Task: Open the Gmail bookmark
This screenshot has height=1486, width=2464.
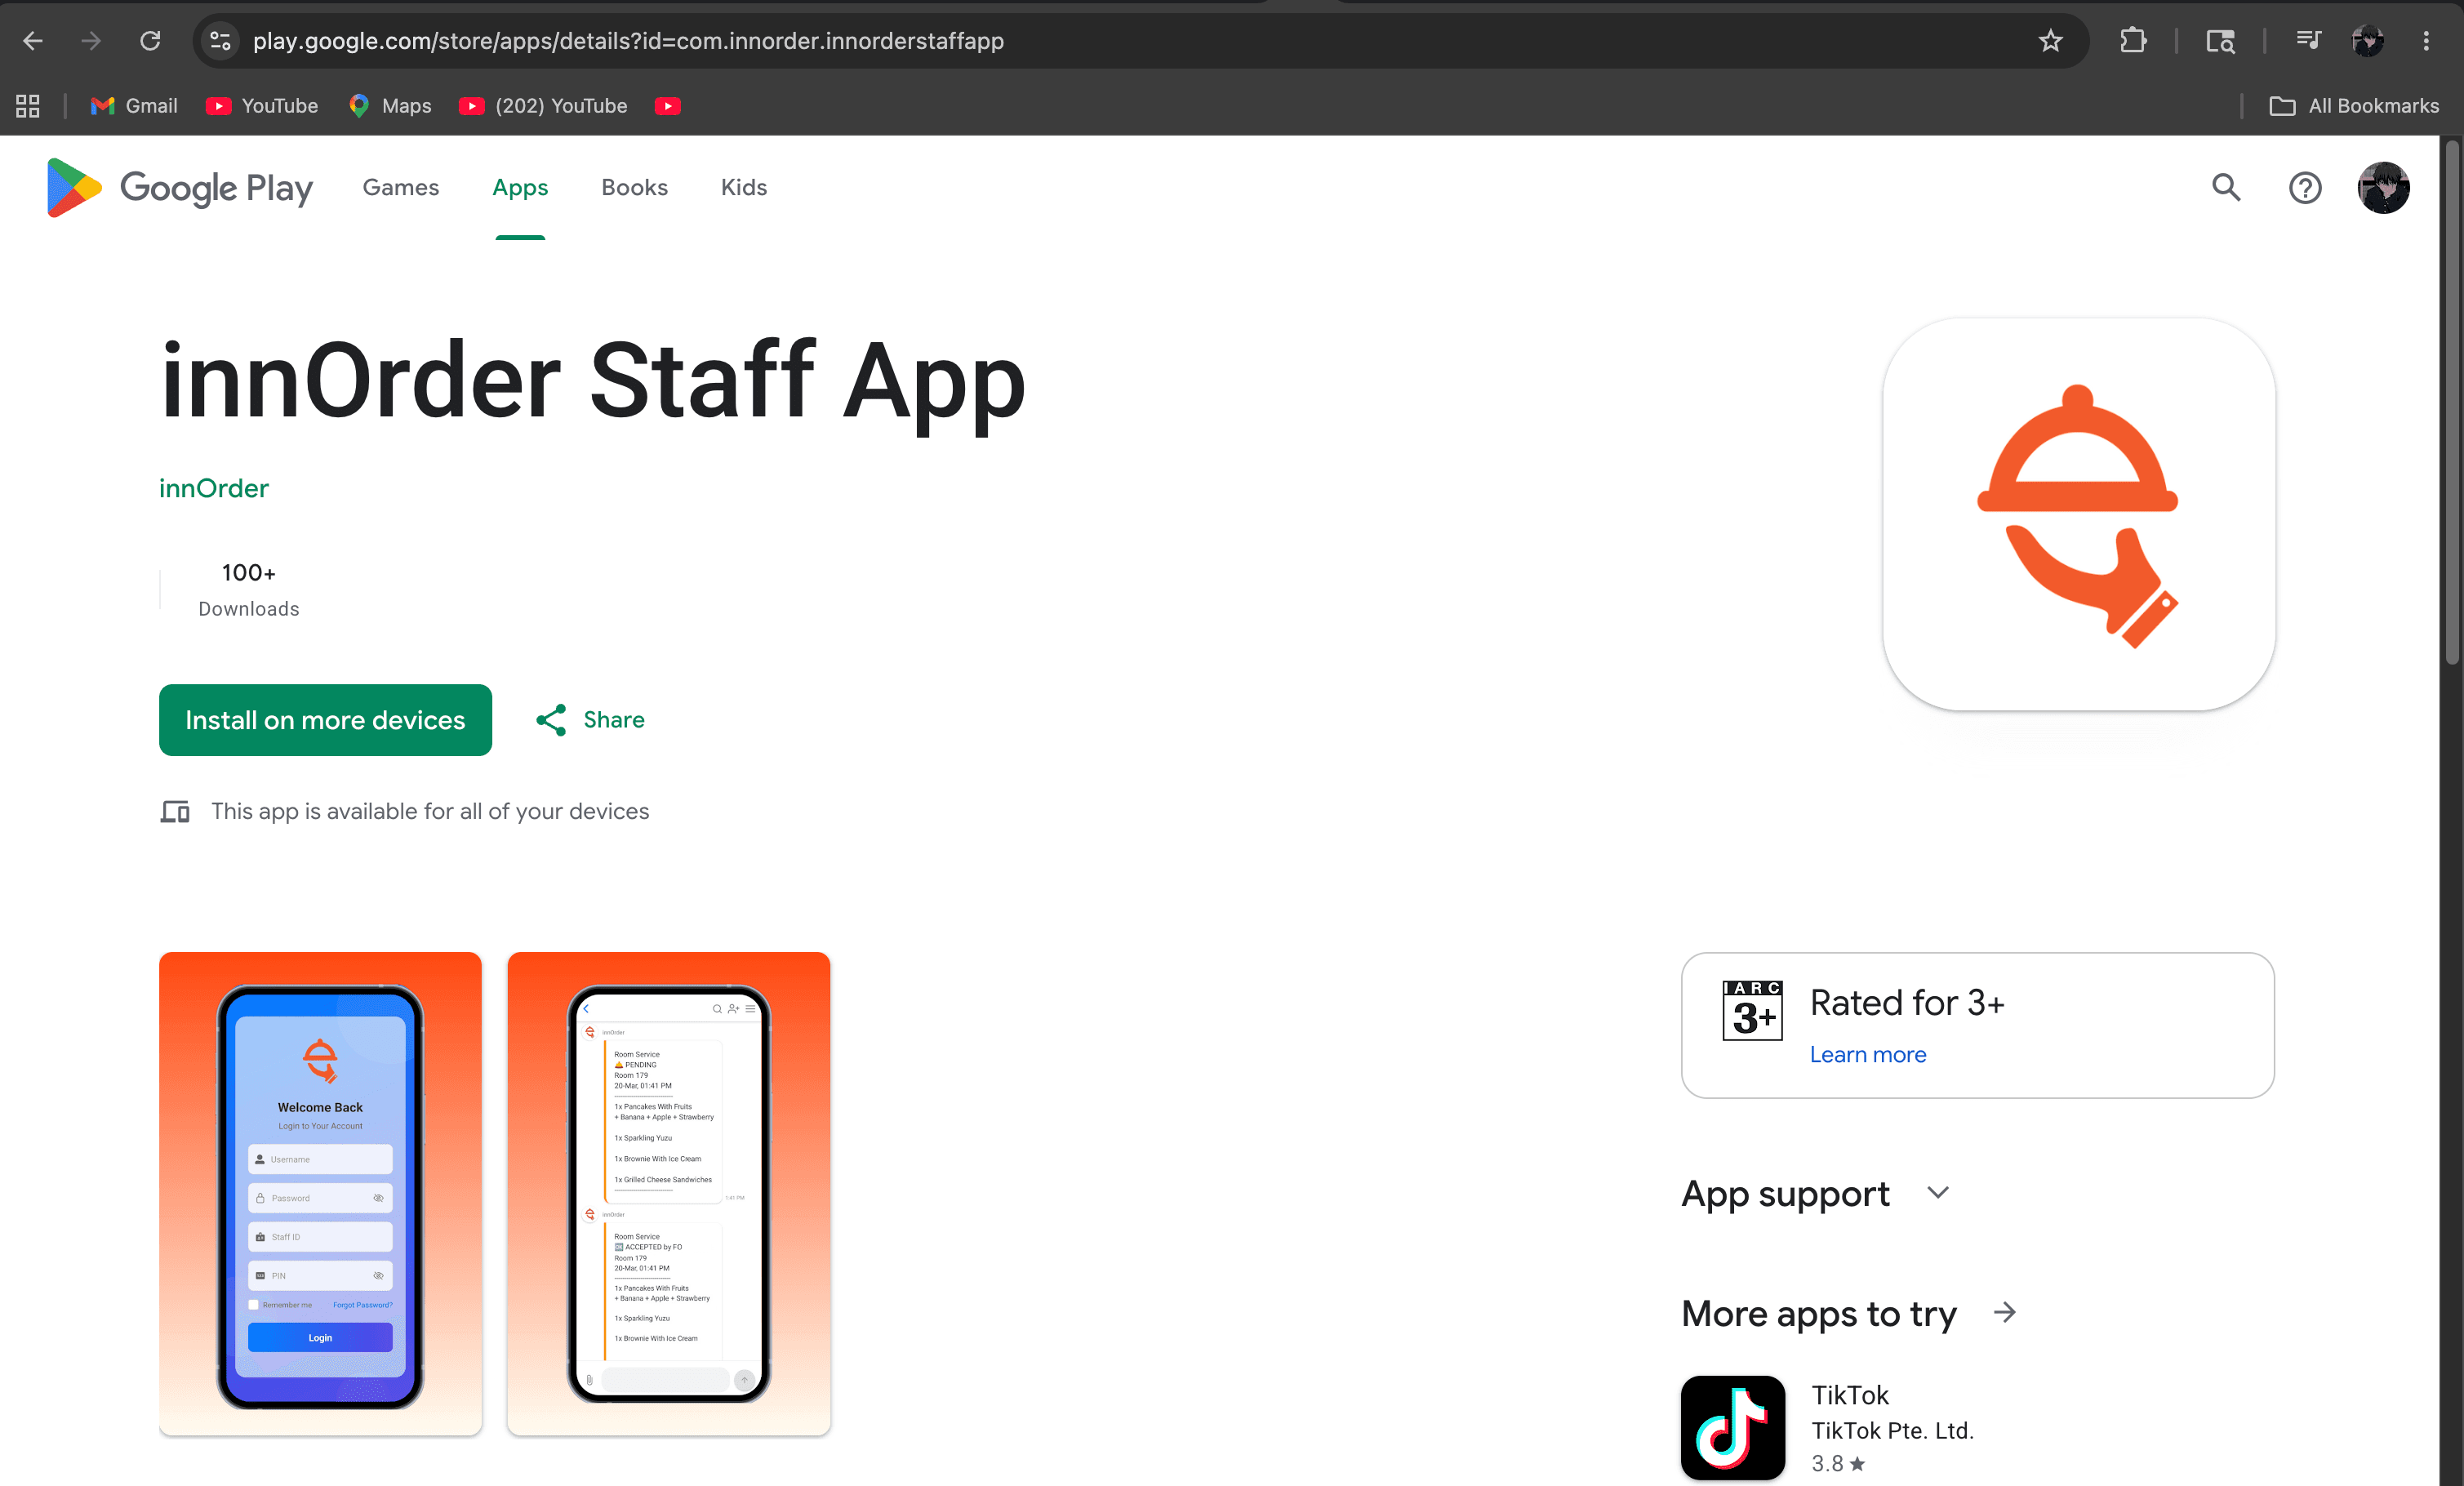Action: click(133, 106)
